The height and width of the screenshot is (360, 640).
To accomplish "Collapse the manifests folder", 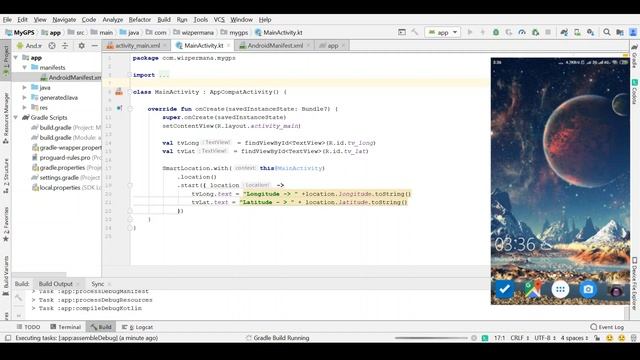I will click(x=24, y=67).
